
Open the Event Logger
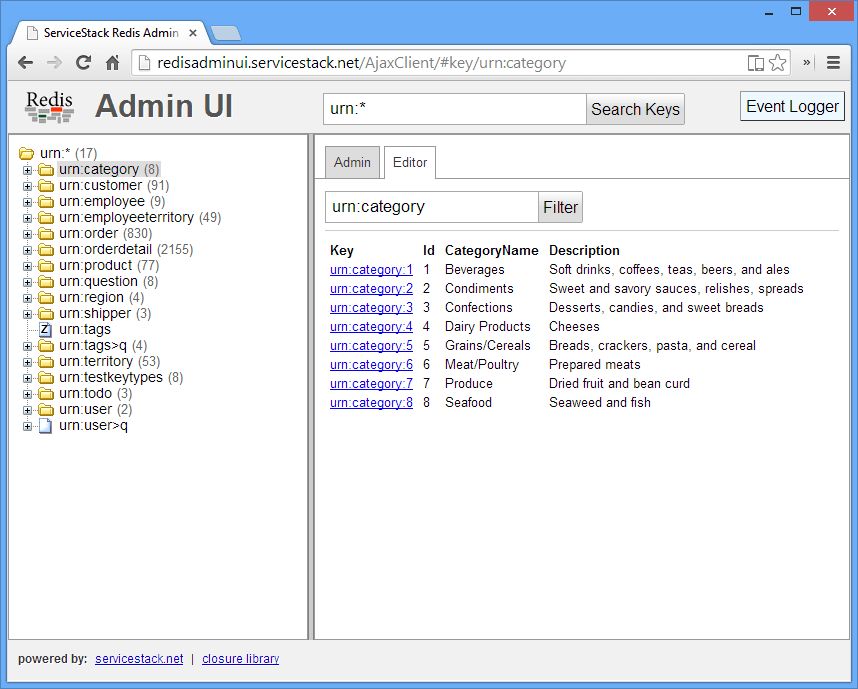pos(792,105)
